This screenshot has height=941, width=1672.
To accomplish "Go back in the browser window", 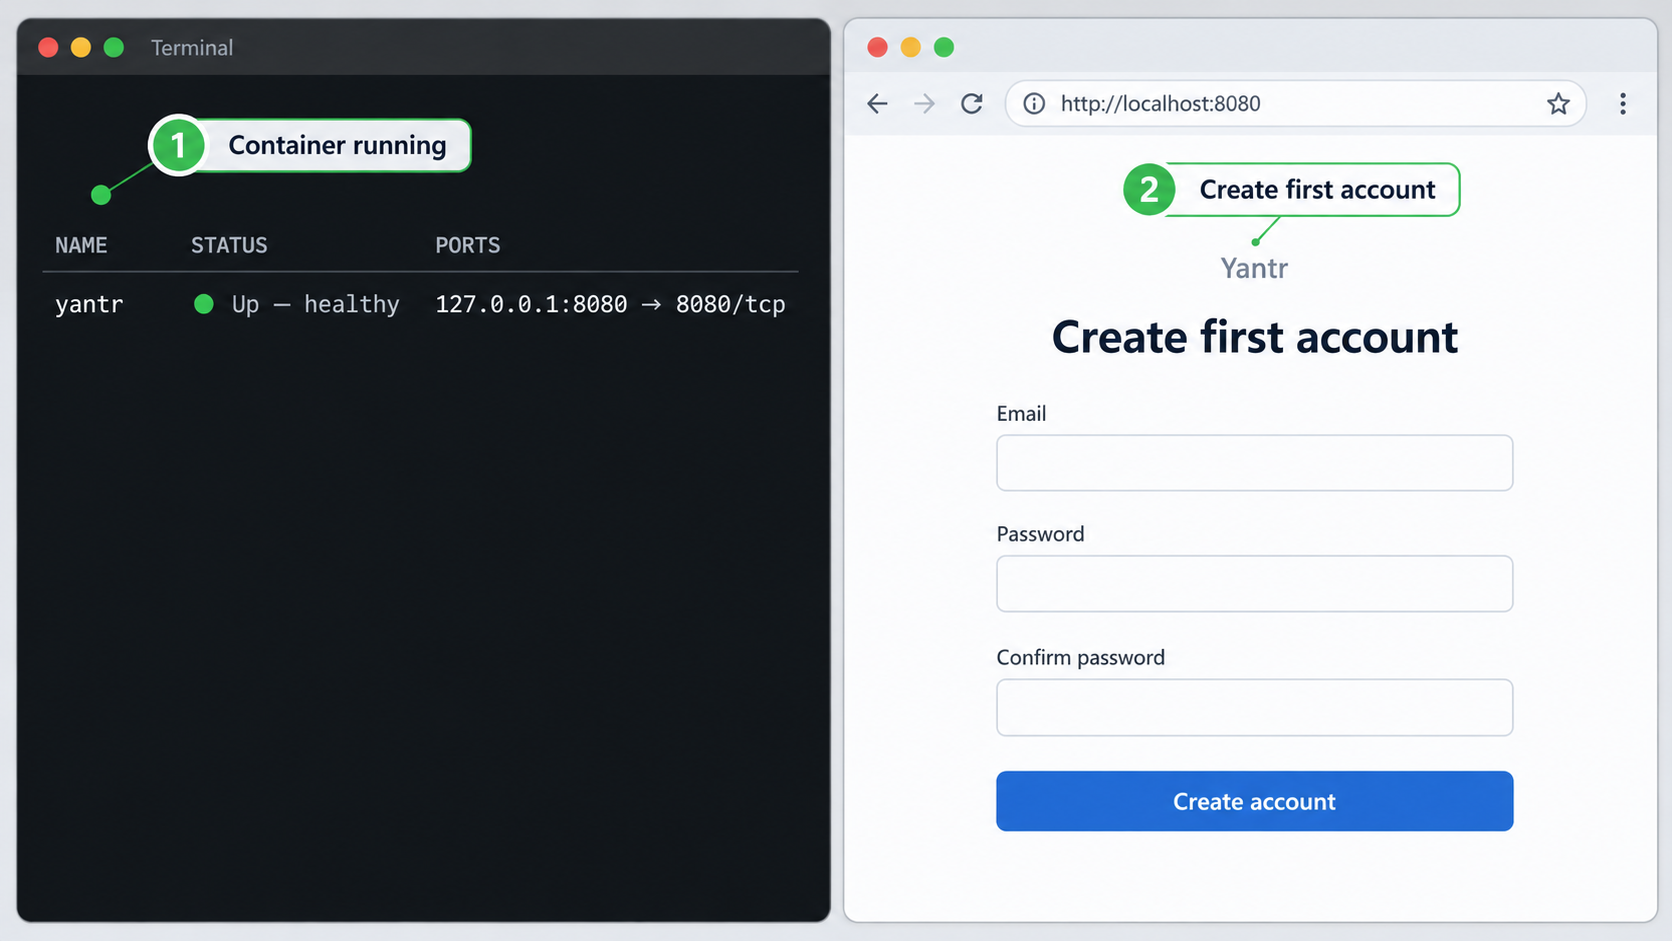I will coord(877,104).
